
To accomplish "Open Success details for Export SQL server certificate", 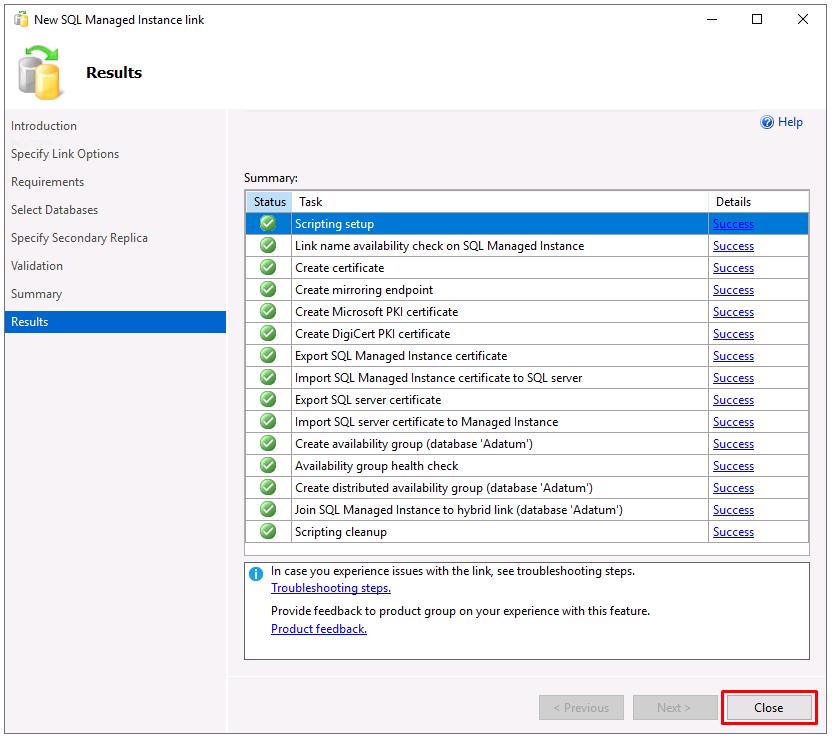I will [x=733, y=400].
